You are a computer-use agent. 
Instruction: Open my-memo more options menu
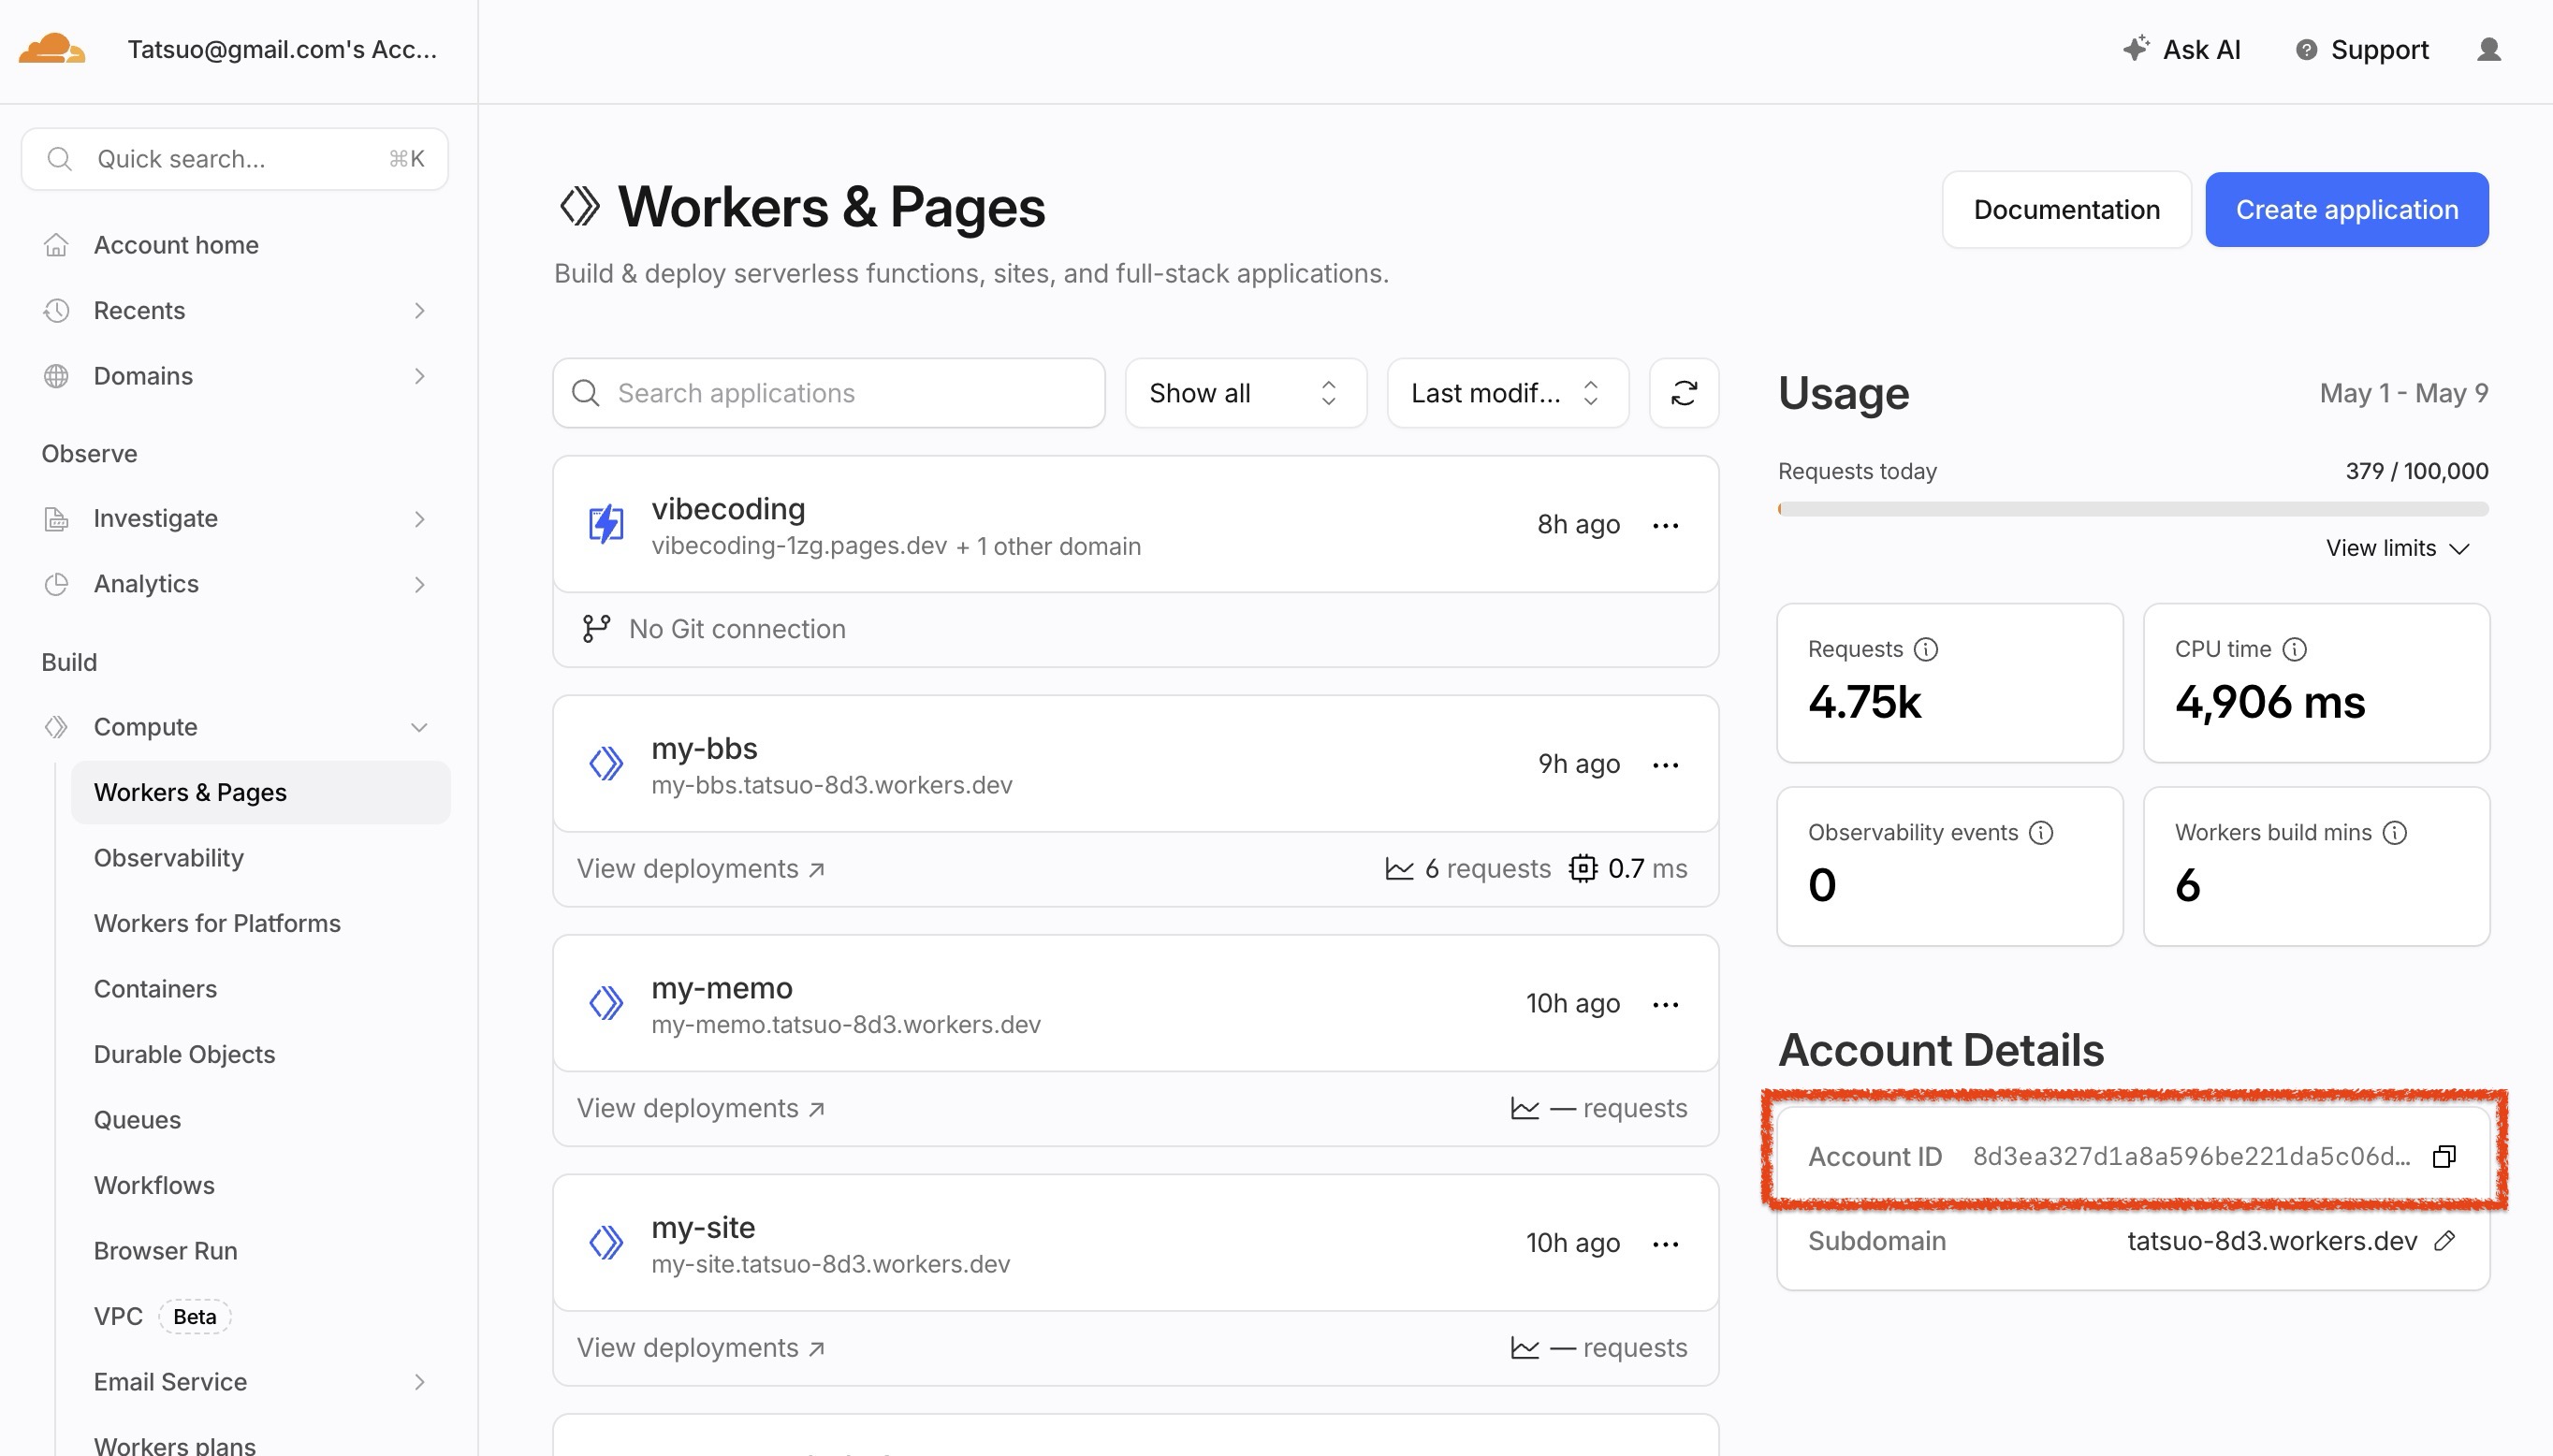(x=1665, y=1004)
